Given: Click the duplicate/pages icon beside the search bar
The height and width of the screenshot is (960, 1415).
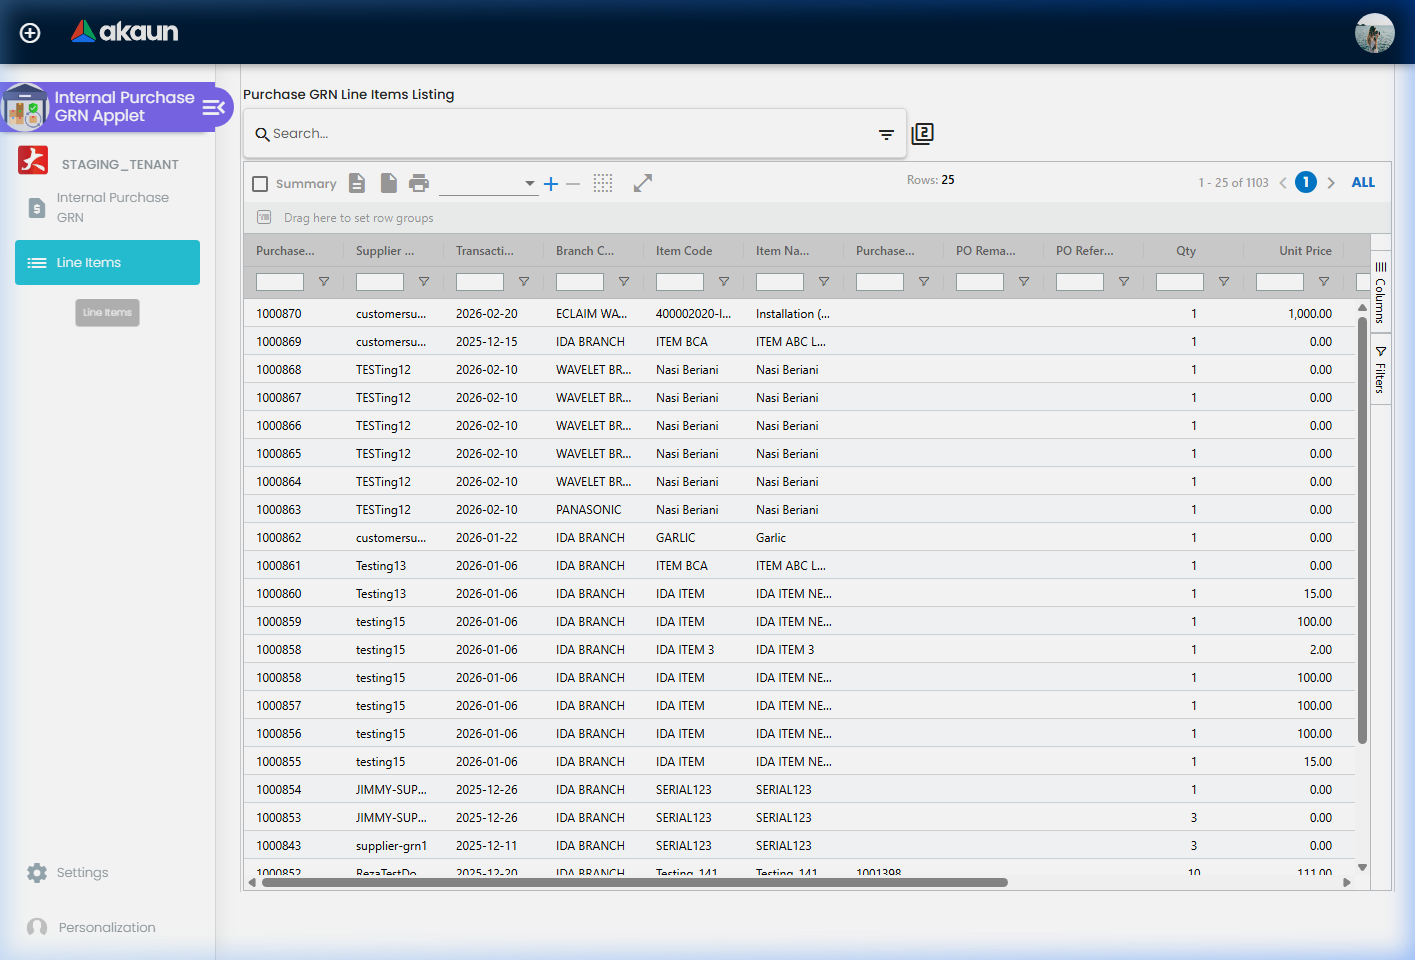Looking at the screenshot, I should point(922,133).
